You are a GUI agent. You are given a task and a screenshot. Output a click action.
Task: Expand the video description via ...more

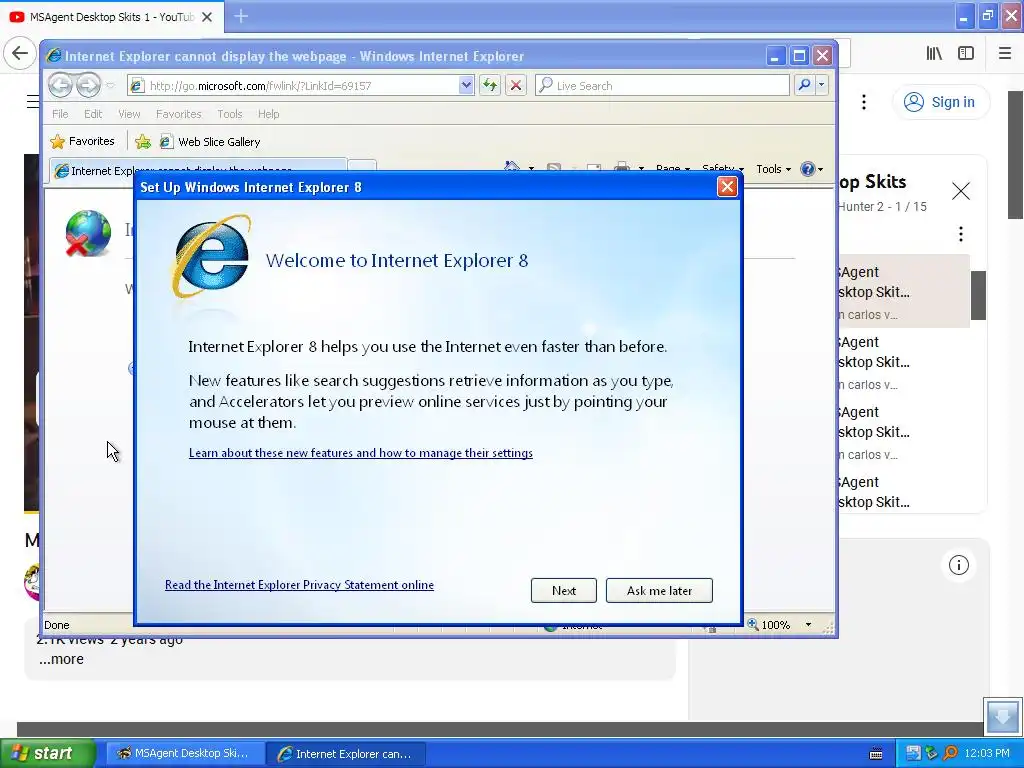[x=61, y=659]
